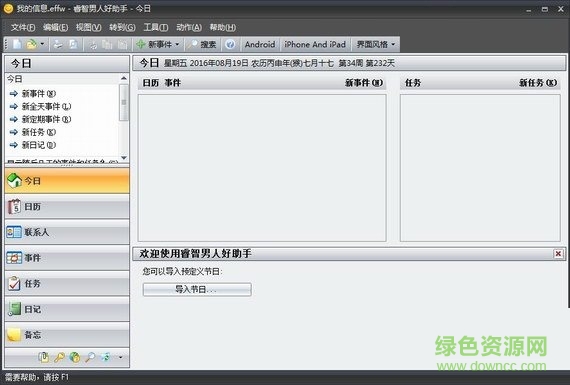Select 事件 in the navigation pane

click(67, 258)
